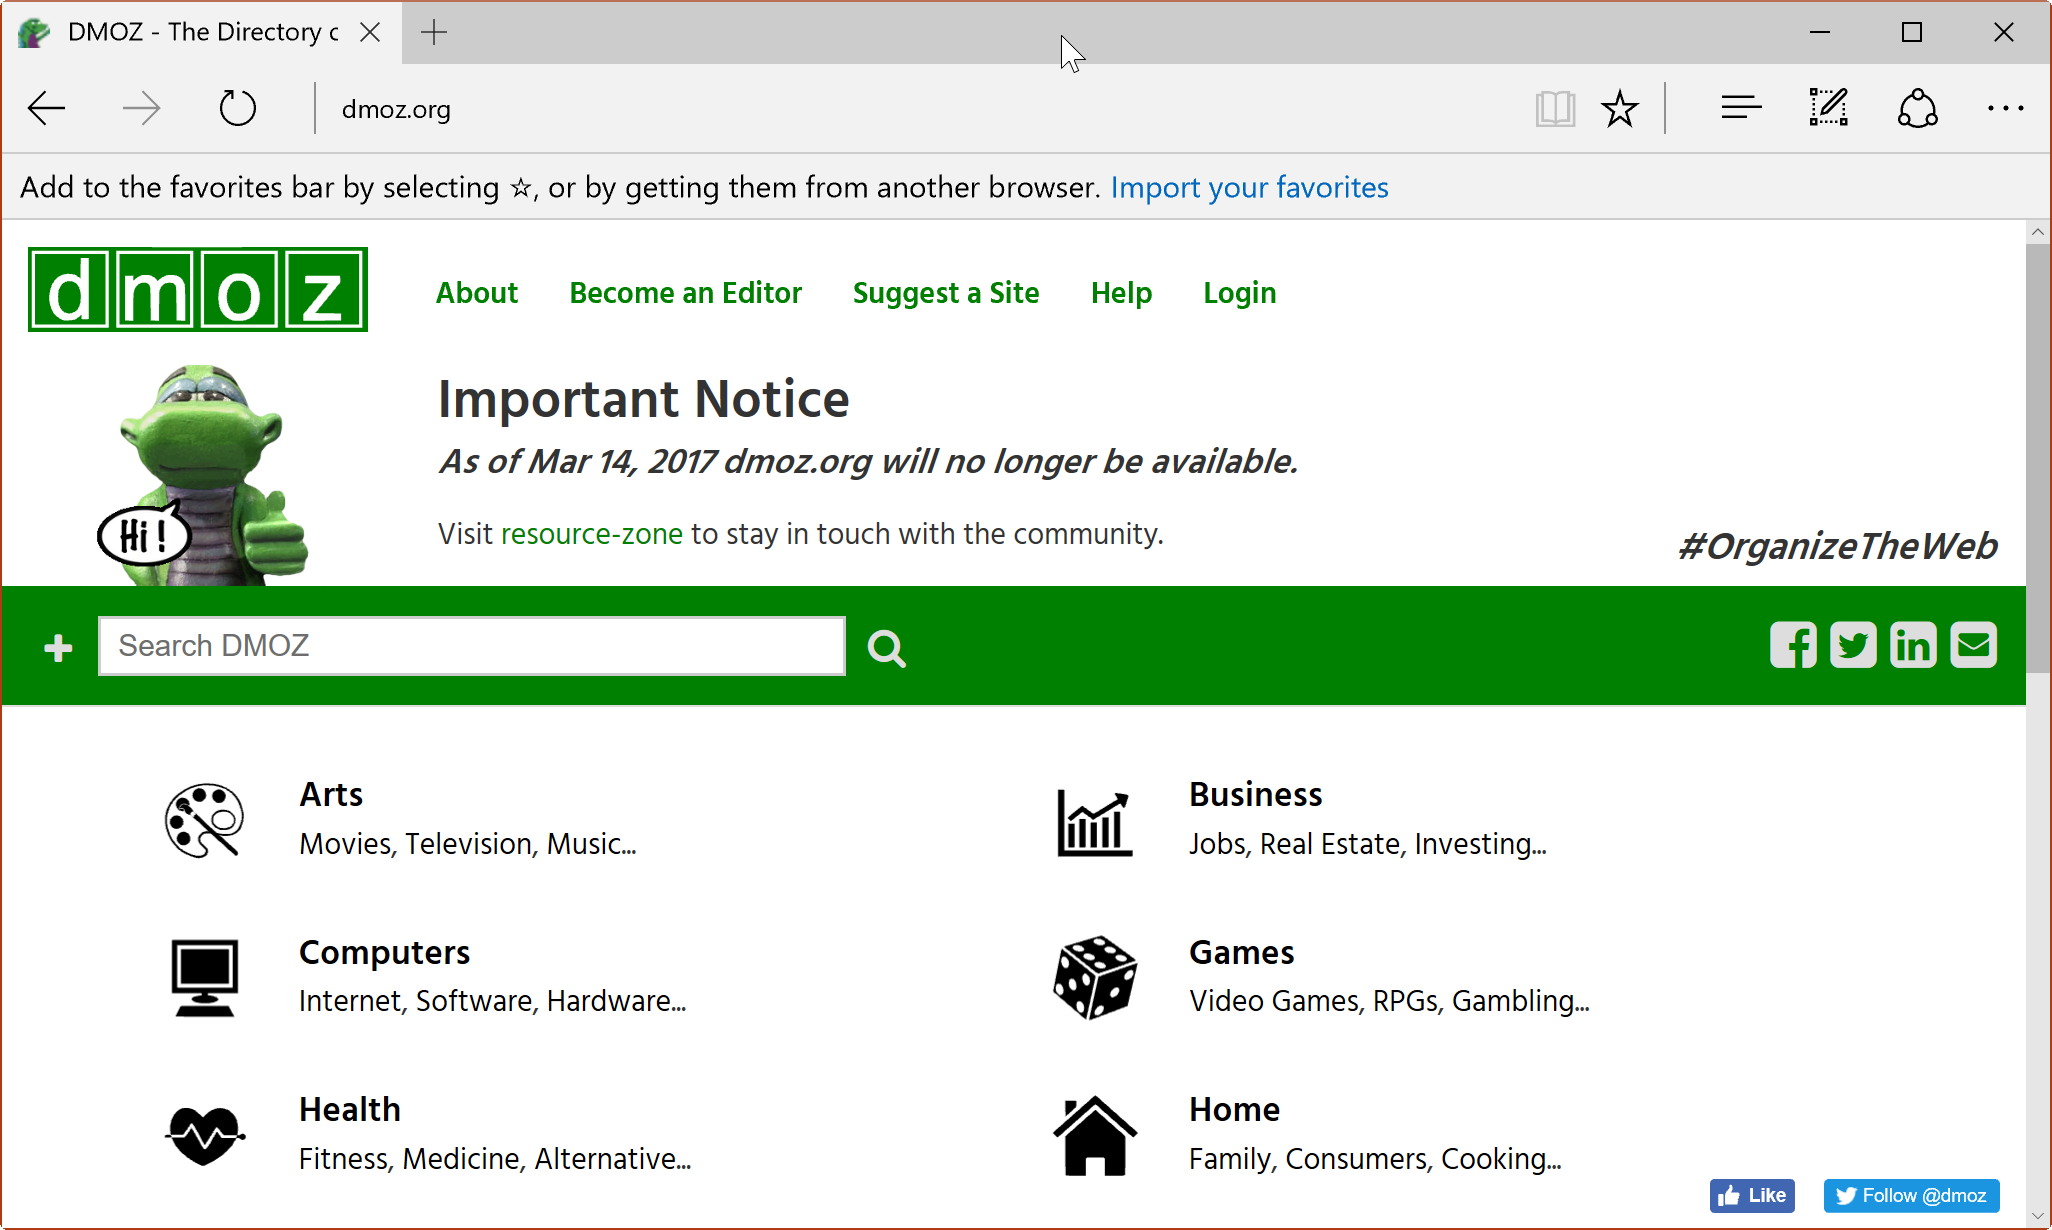This screenshot has height=1230, width=2052.
Task: Click the green plus icon beside search
Action: [58, 648]
